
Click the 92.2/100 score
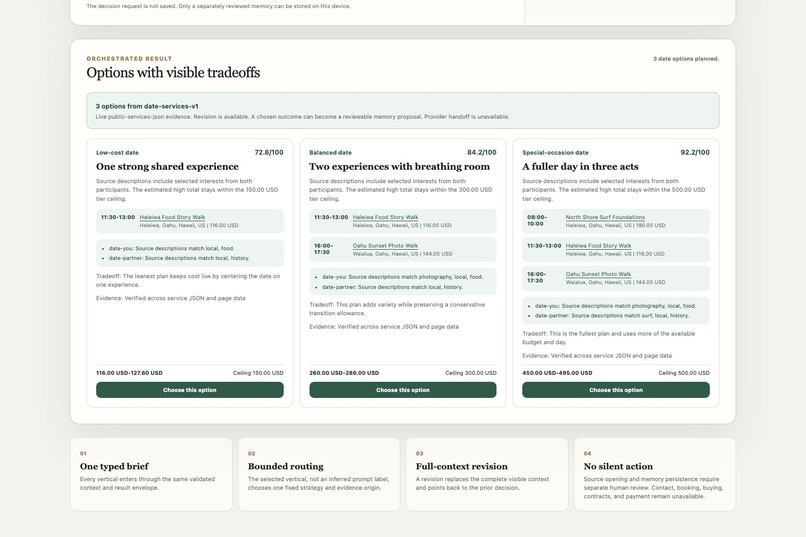click(x=695, y=152)
